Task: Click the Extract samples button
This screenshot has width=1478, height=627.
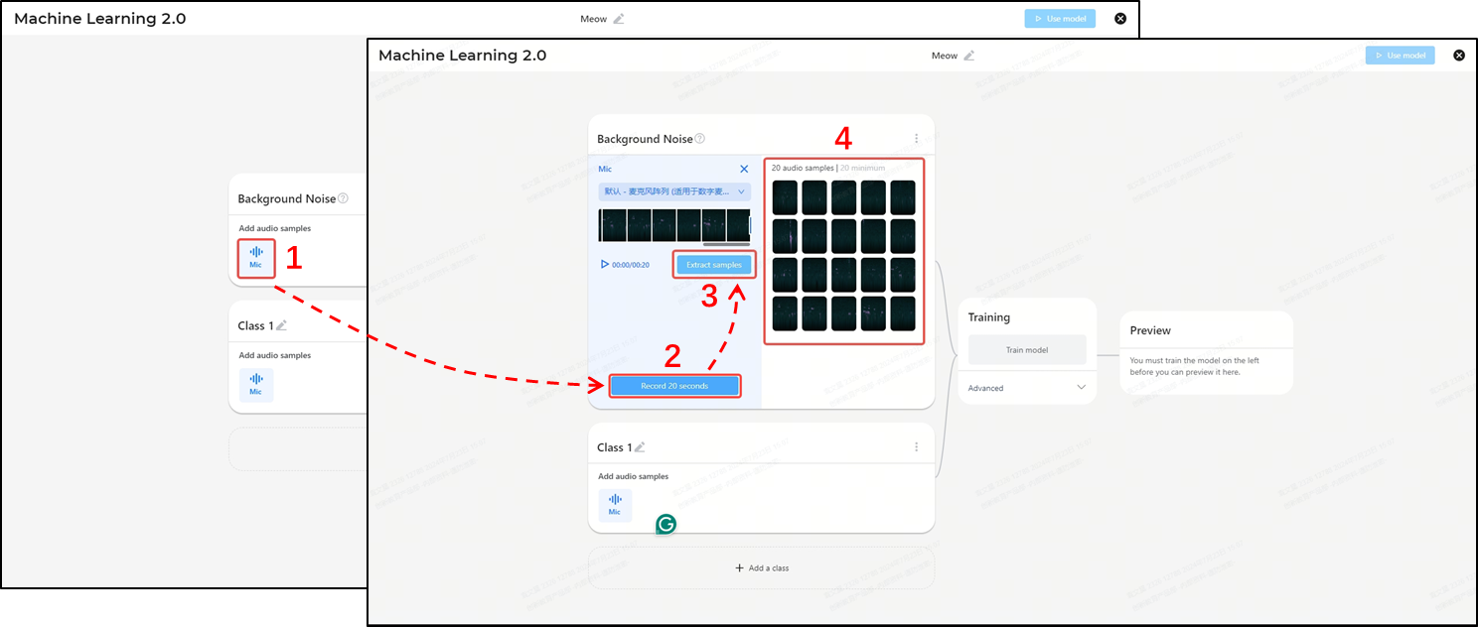Action: click(x=714, y=265)
